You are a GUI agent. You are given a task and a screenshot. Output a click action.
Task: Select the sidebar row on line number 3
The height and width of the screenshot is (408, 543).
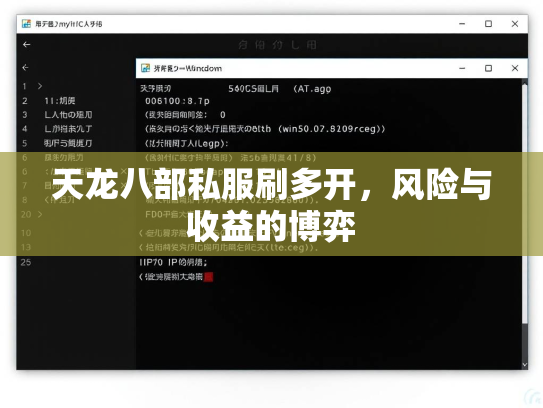point(68,115)
